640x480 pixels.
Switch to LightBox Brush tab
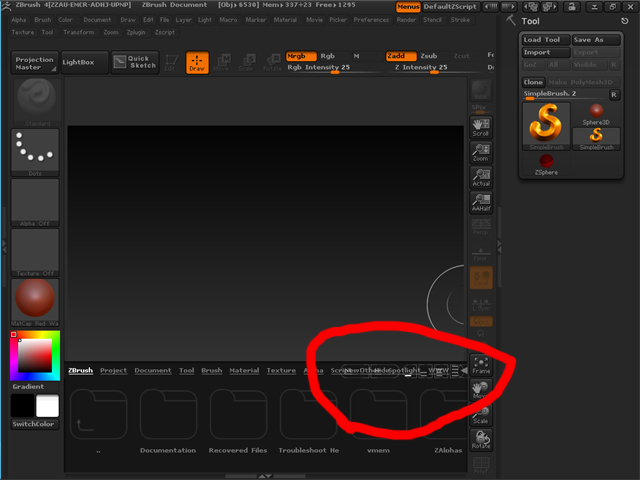[x=211, y=371]
